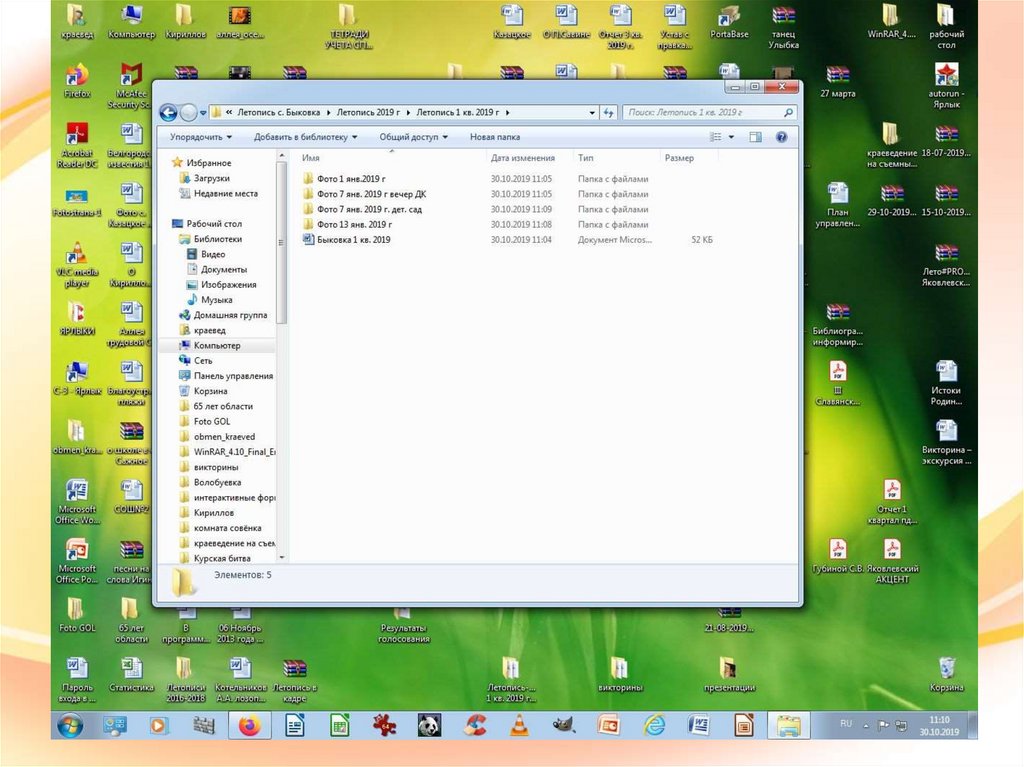The width and height of the screenshot is (1024, 767).
Task: Open the Общий доступ dropdown
Action: pos(413,137)
